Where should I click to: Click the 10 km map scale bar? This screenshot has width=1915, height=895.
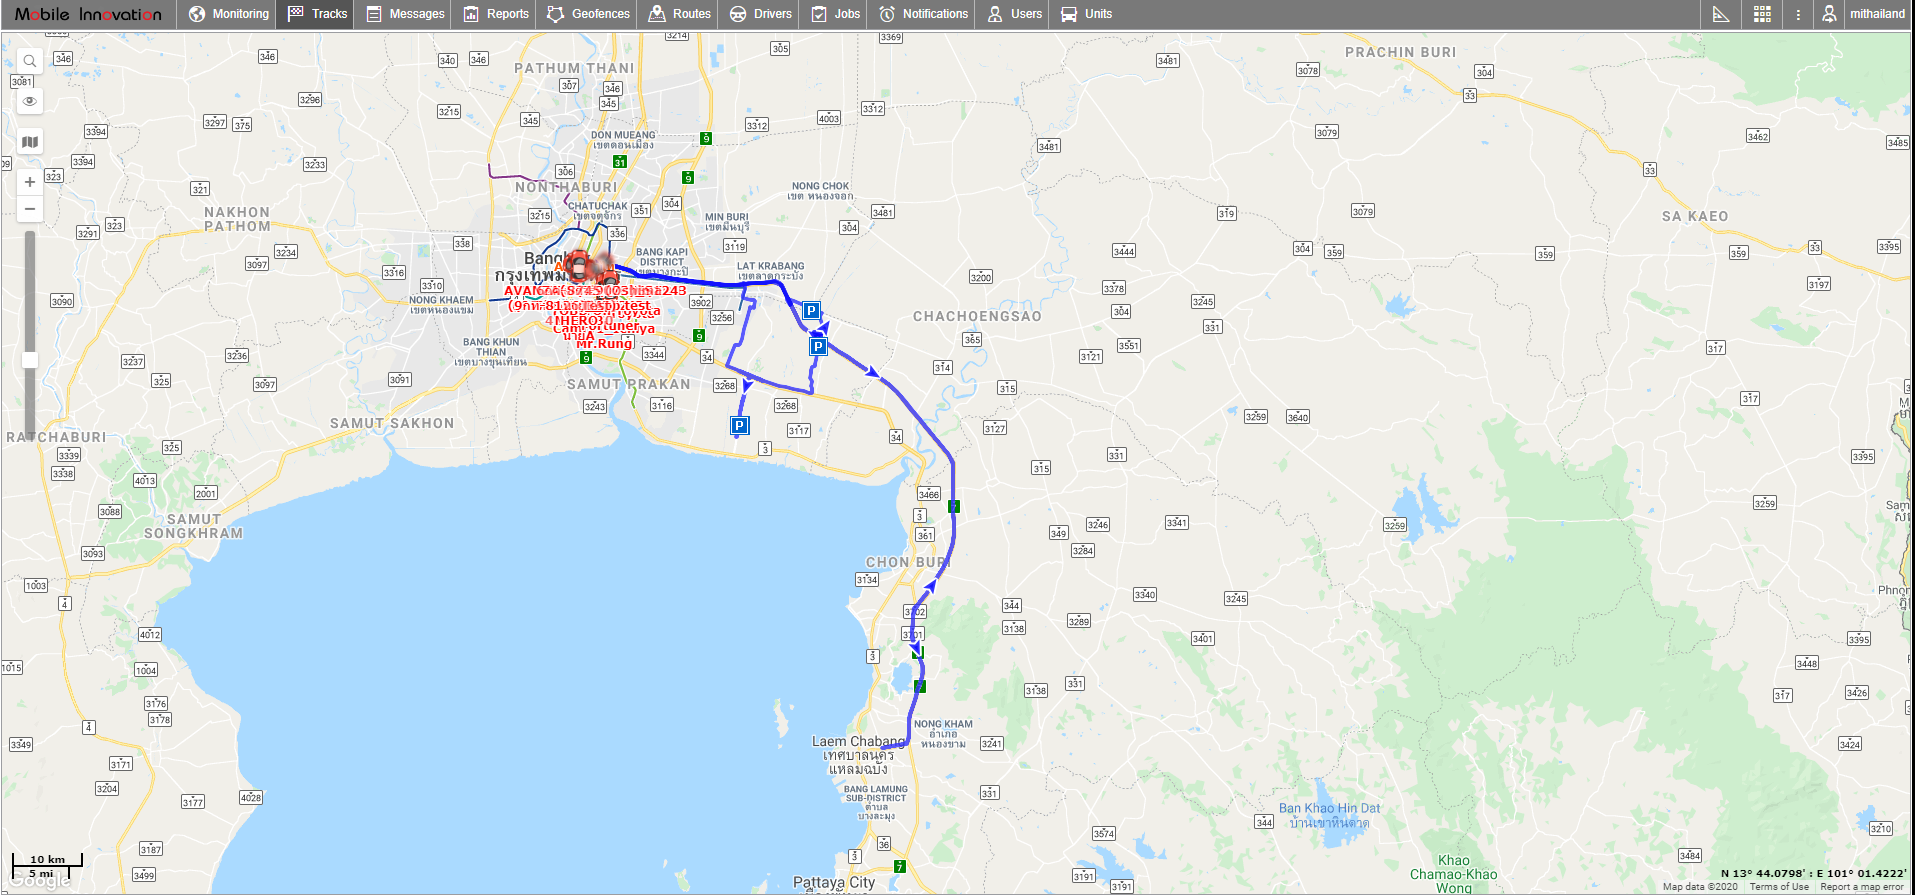pos(47,860)
